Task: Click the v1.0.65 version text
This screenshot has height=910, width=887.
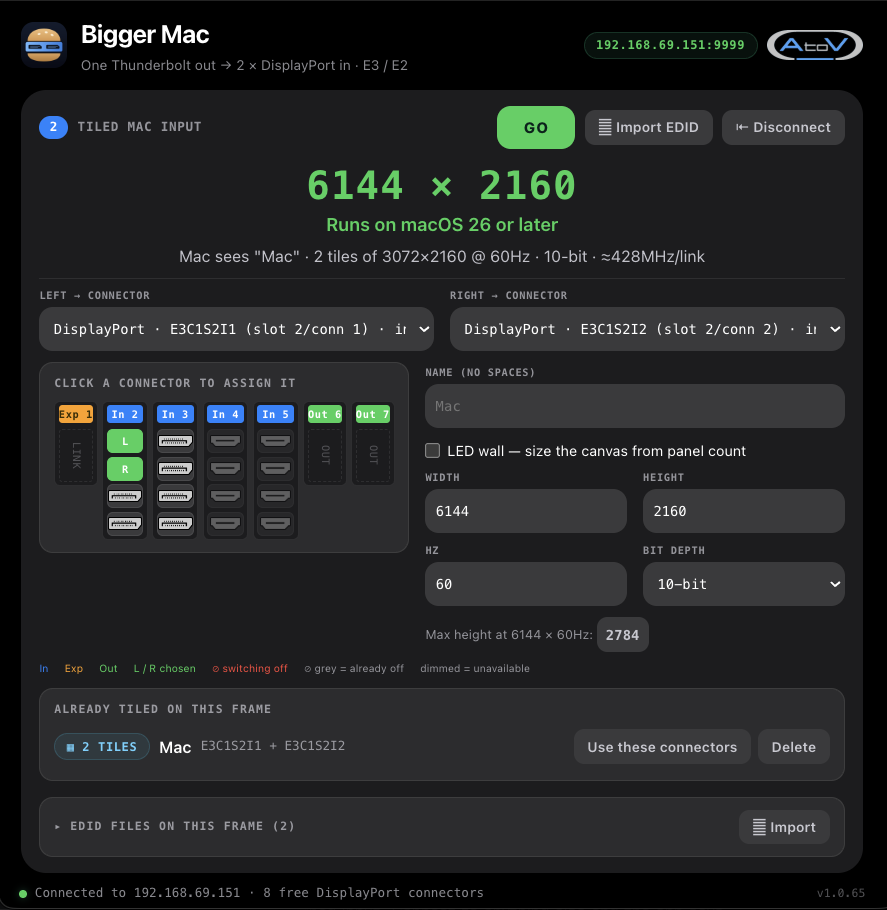Action: point(841,893)
